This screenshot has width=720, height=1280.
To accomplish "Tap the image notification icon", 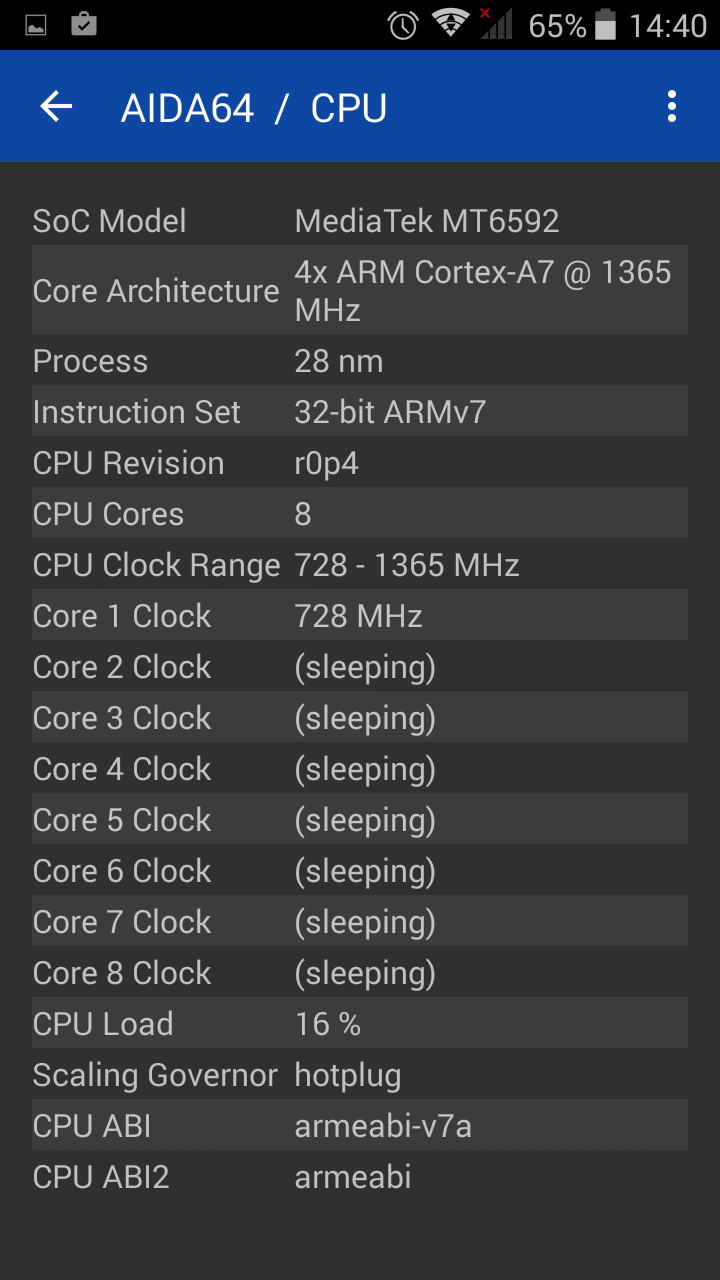I will click(x=36, y=25).
